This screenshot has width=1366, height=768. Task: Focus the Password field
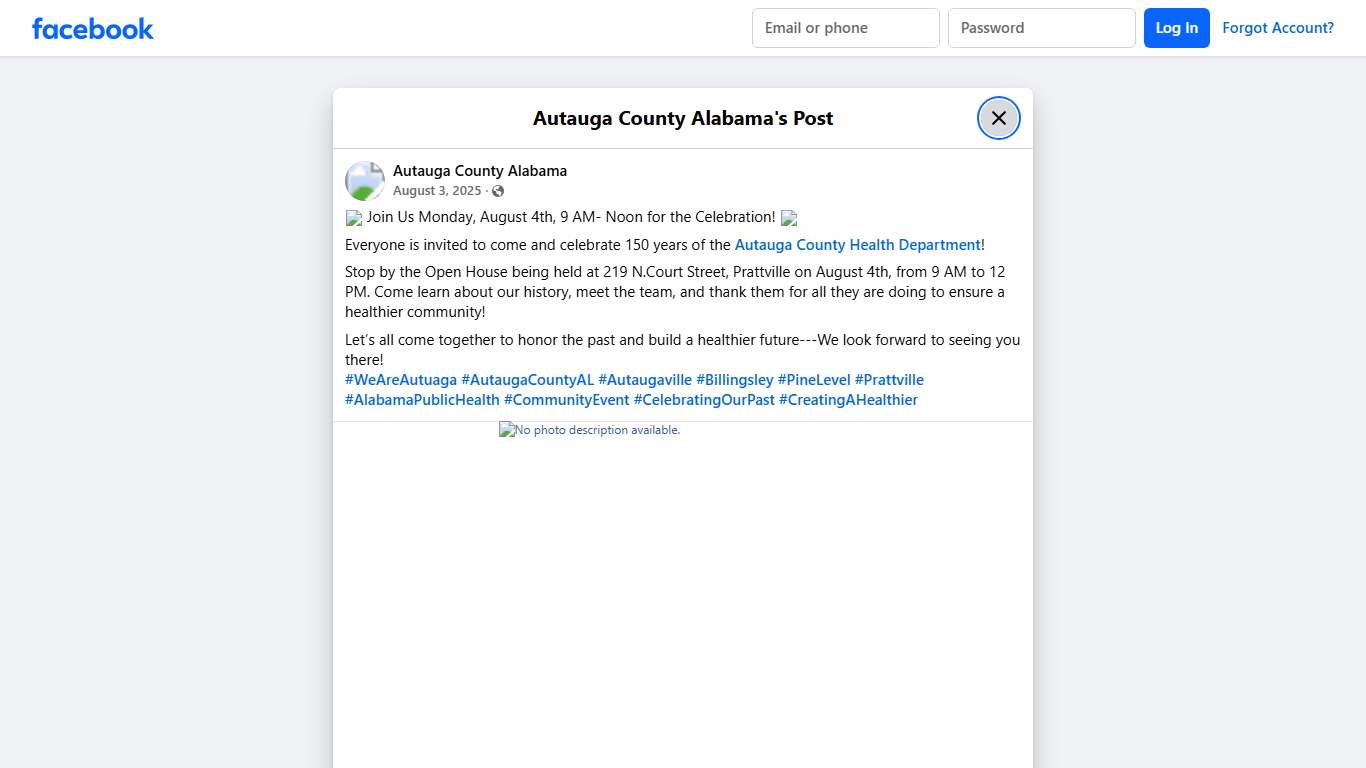pos(1041,28)
